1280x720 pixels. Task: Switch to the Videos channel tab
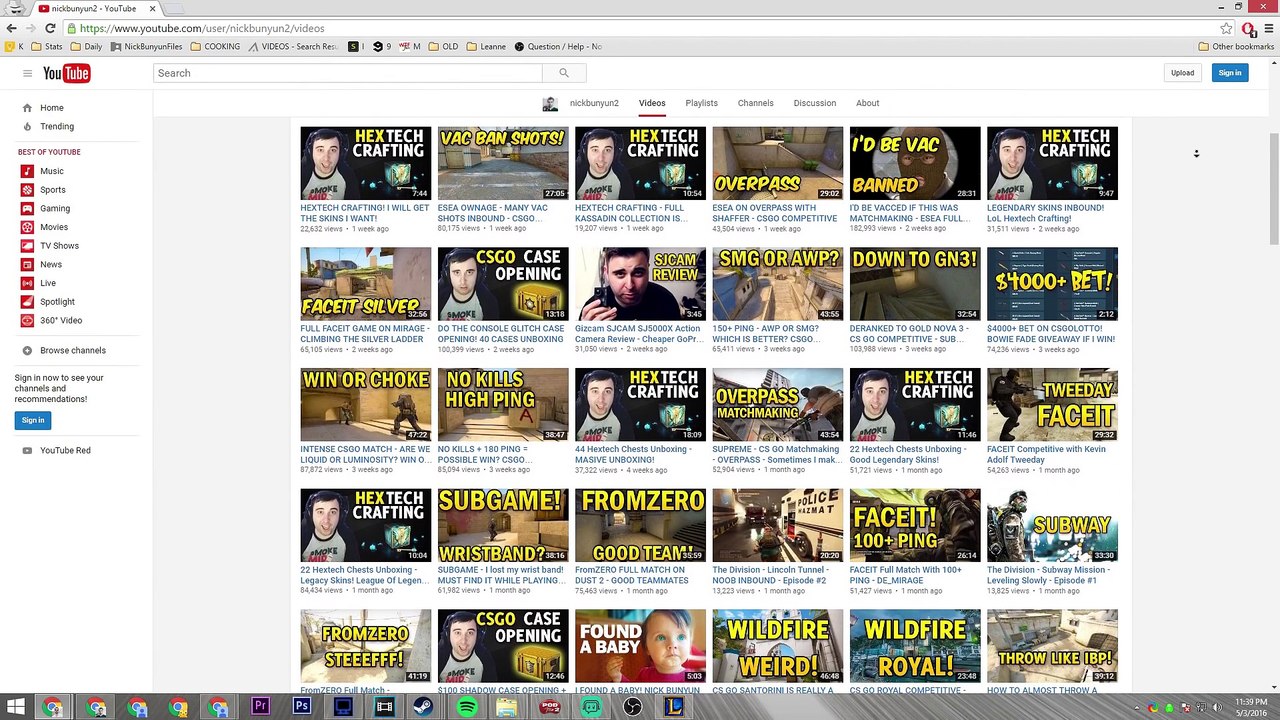click(x=652, y=103)
